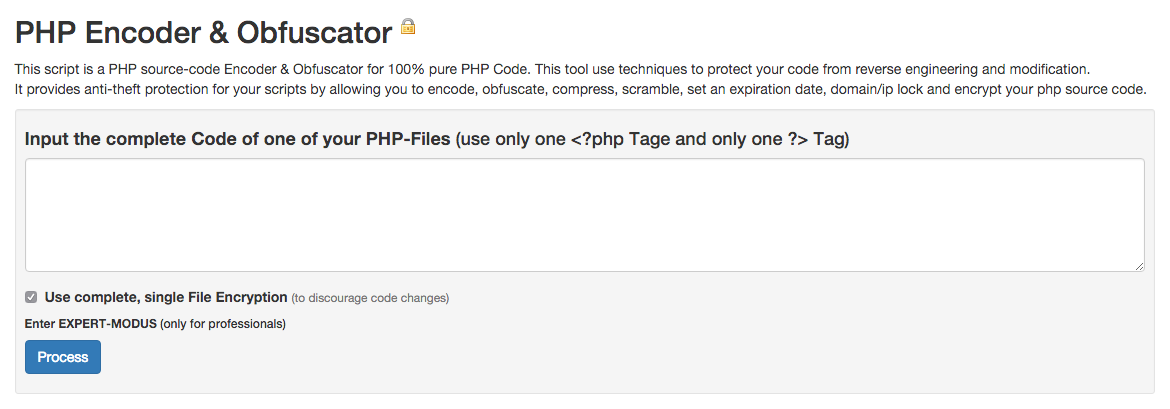
Task: Click the 'Use complete, single File Encryption' label
Action: click(x=166, y=297)
